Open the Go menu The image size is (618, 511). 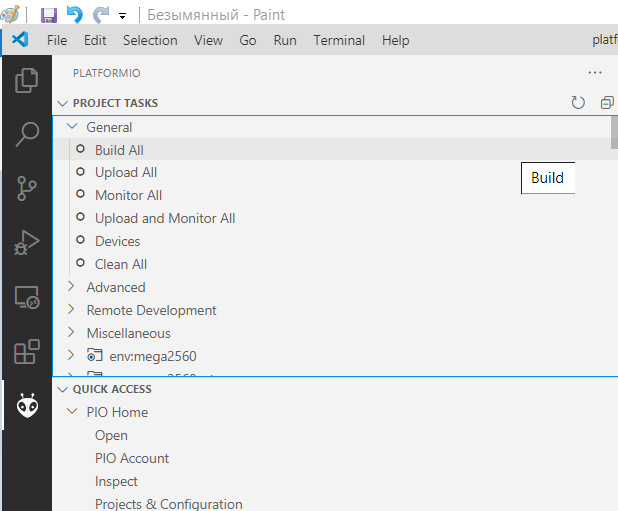point(248,40)
